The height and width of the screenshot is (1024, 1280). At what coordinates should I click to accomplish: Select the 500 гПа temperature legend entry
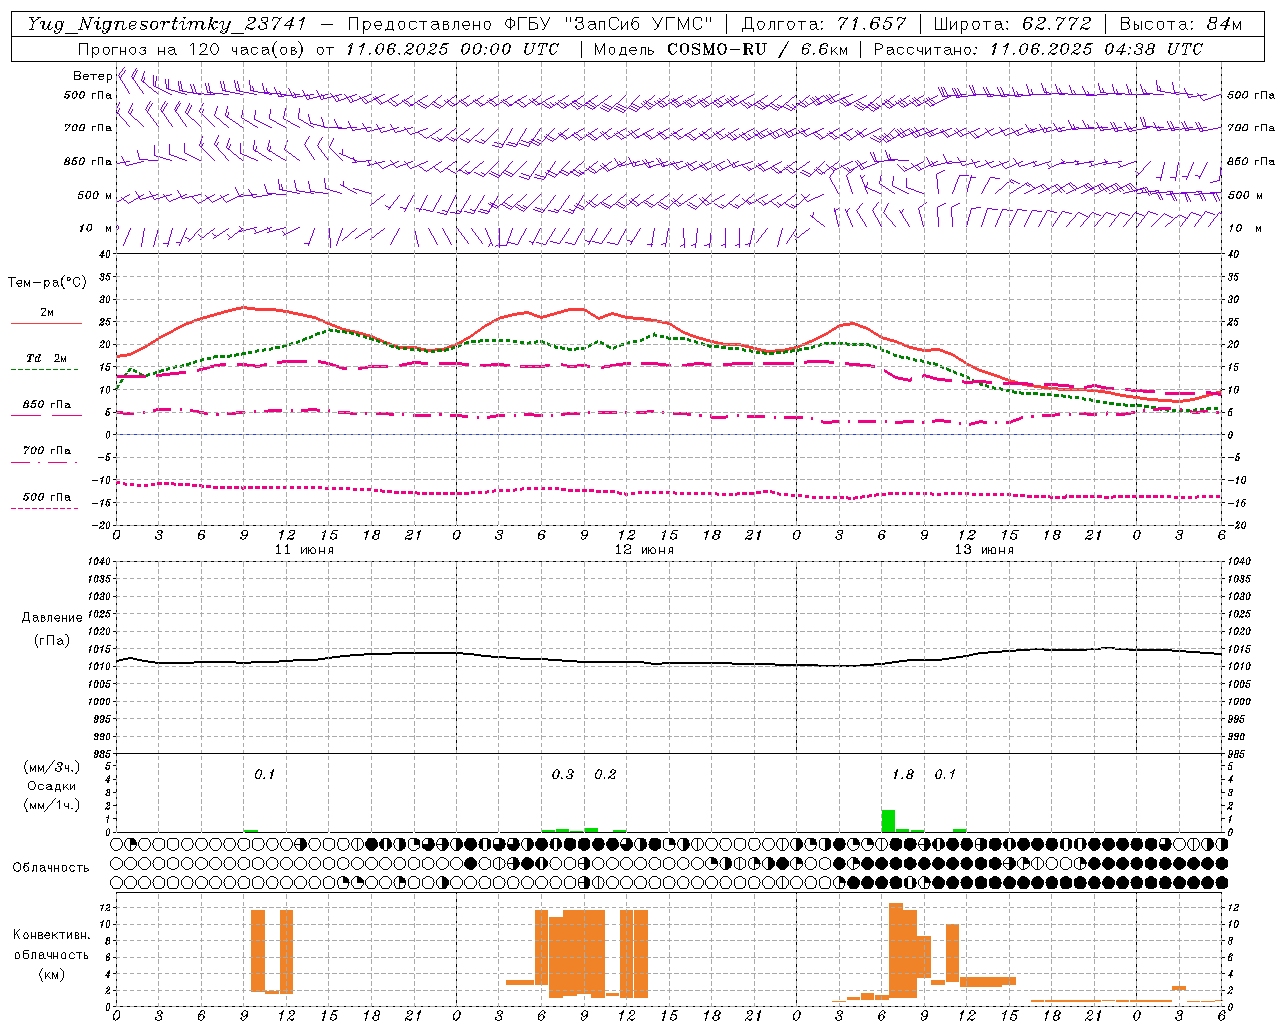[46, 497]
